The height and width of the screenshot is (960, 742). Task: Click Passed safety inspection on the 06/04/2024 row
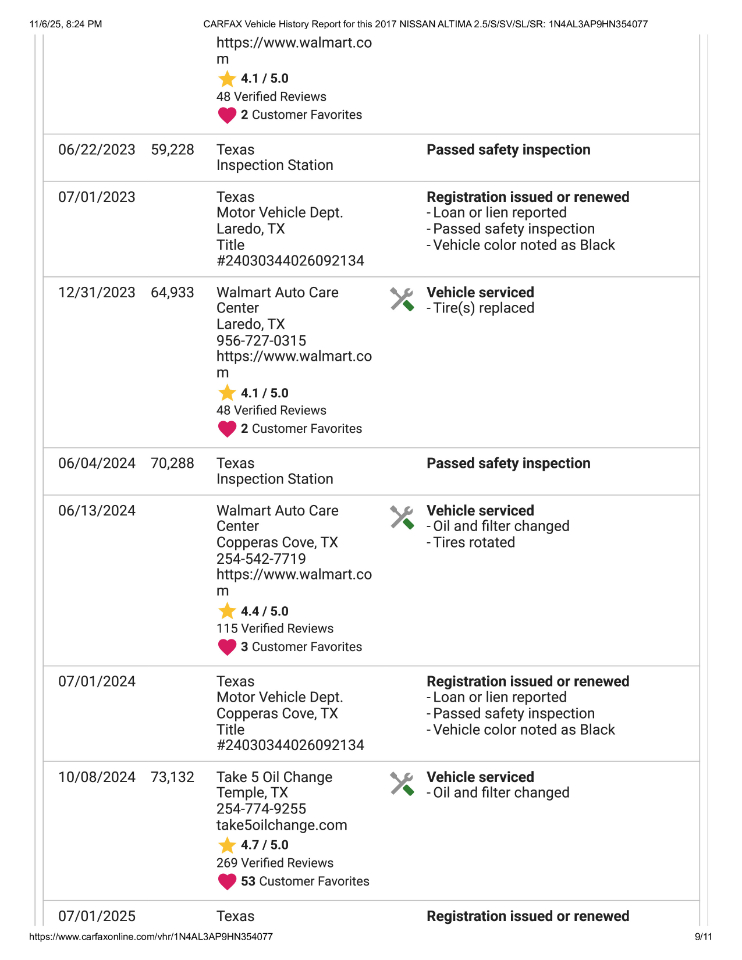pos(508,463)
